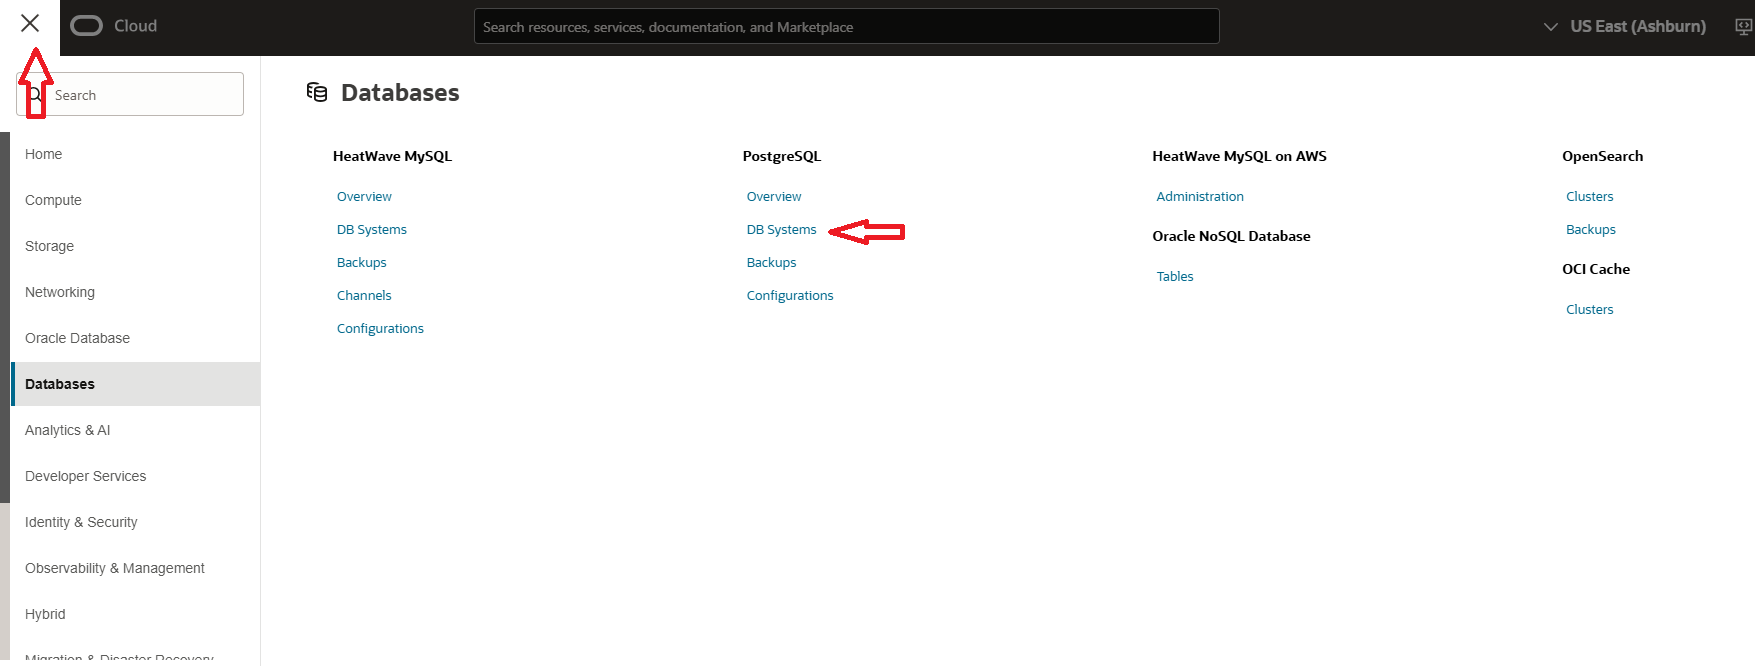Open Developer Services category
1755x666 pixels.
click(85, 476)
